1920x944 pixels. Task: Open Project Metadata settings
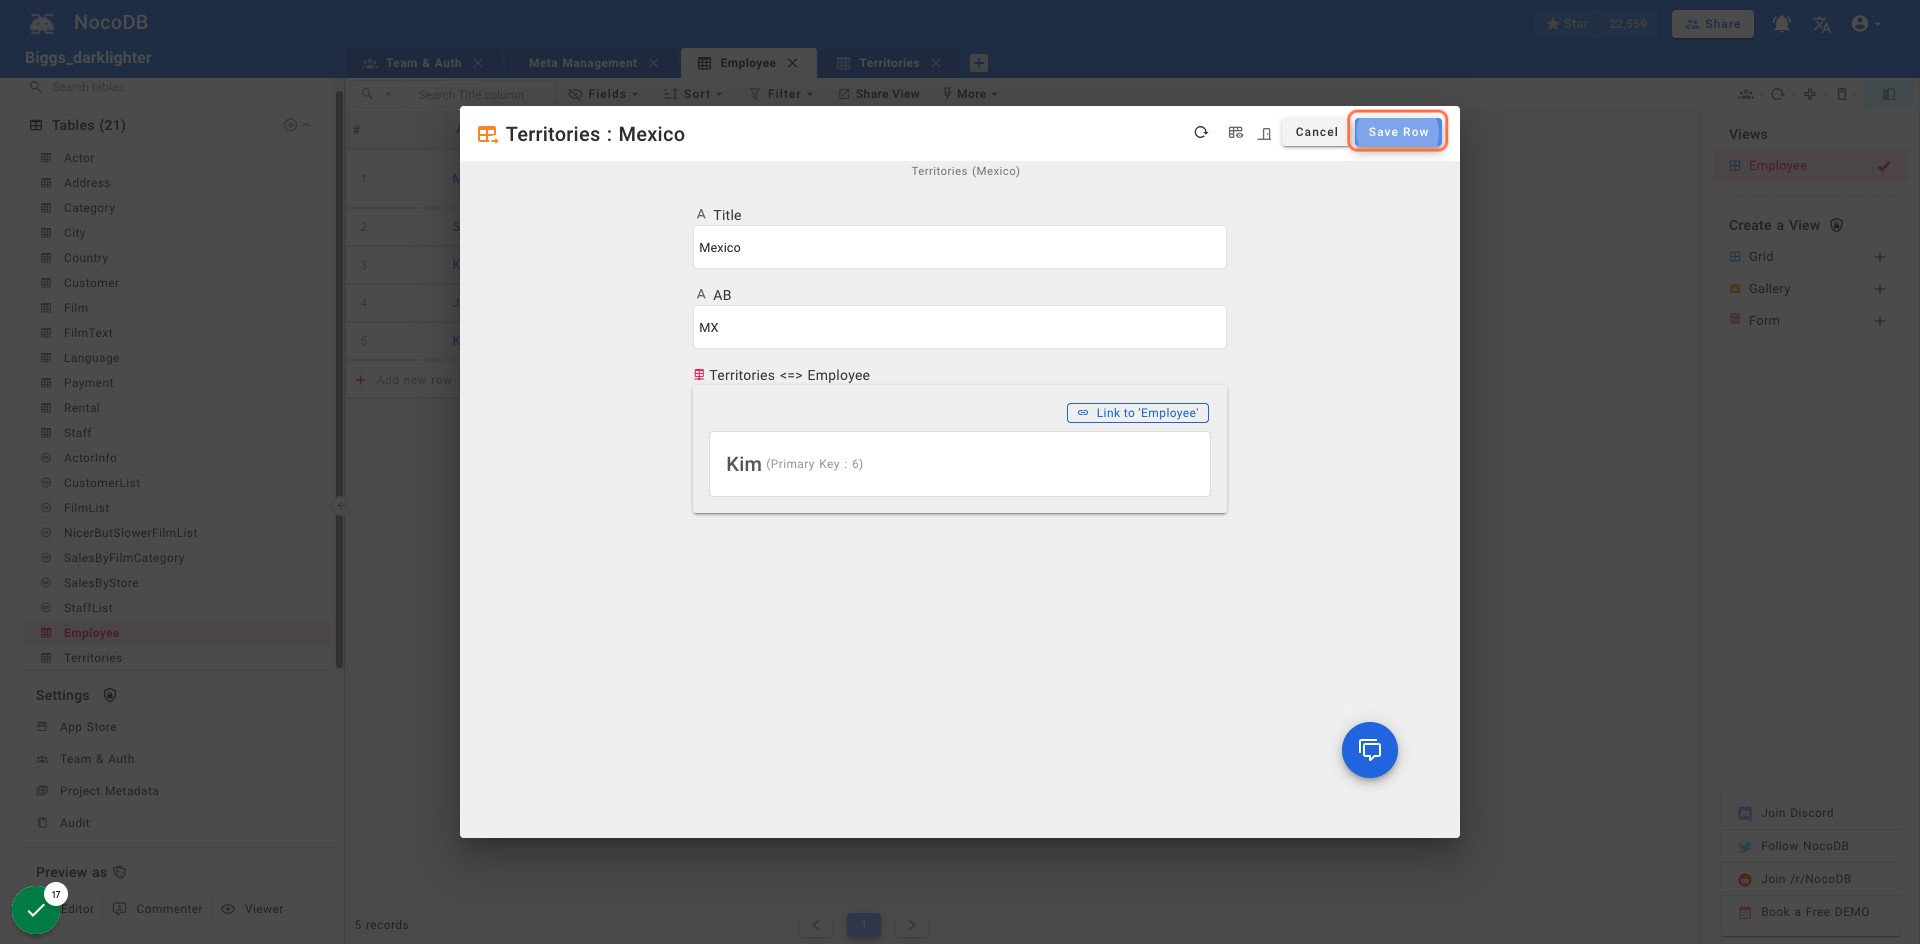(109, 791)
